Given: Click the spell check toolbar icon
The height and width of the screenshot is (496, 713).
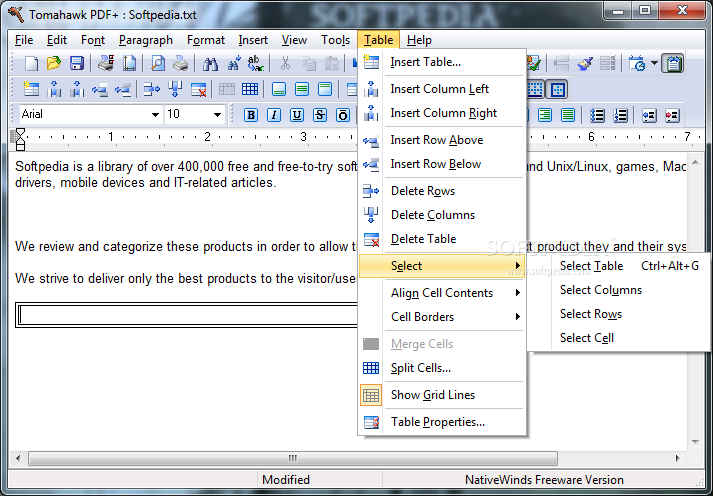Looking at the screenshot, I should pos(534,63).
